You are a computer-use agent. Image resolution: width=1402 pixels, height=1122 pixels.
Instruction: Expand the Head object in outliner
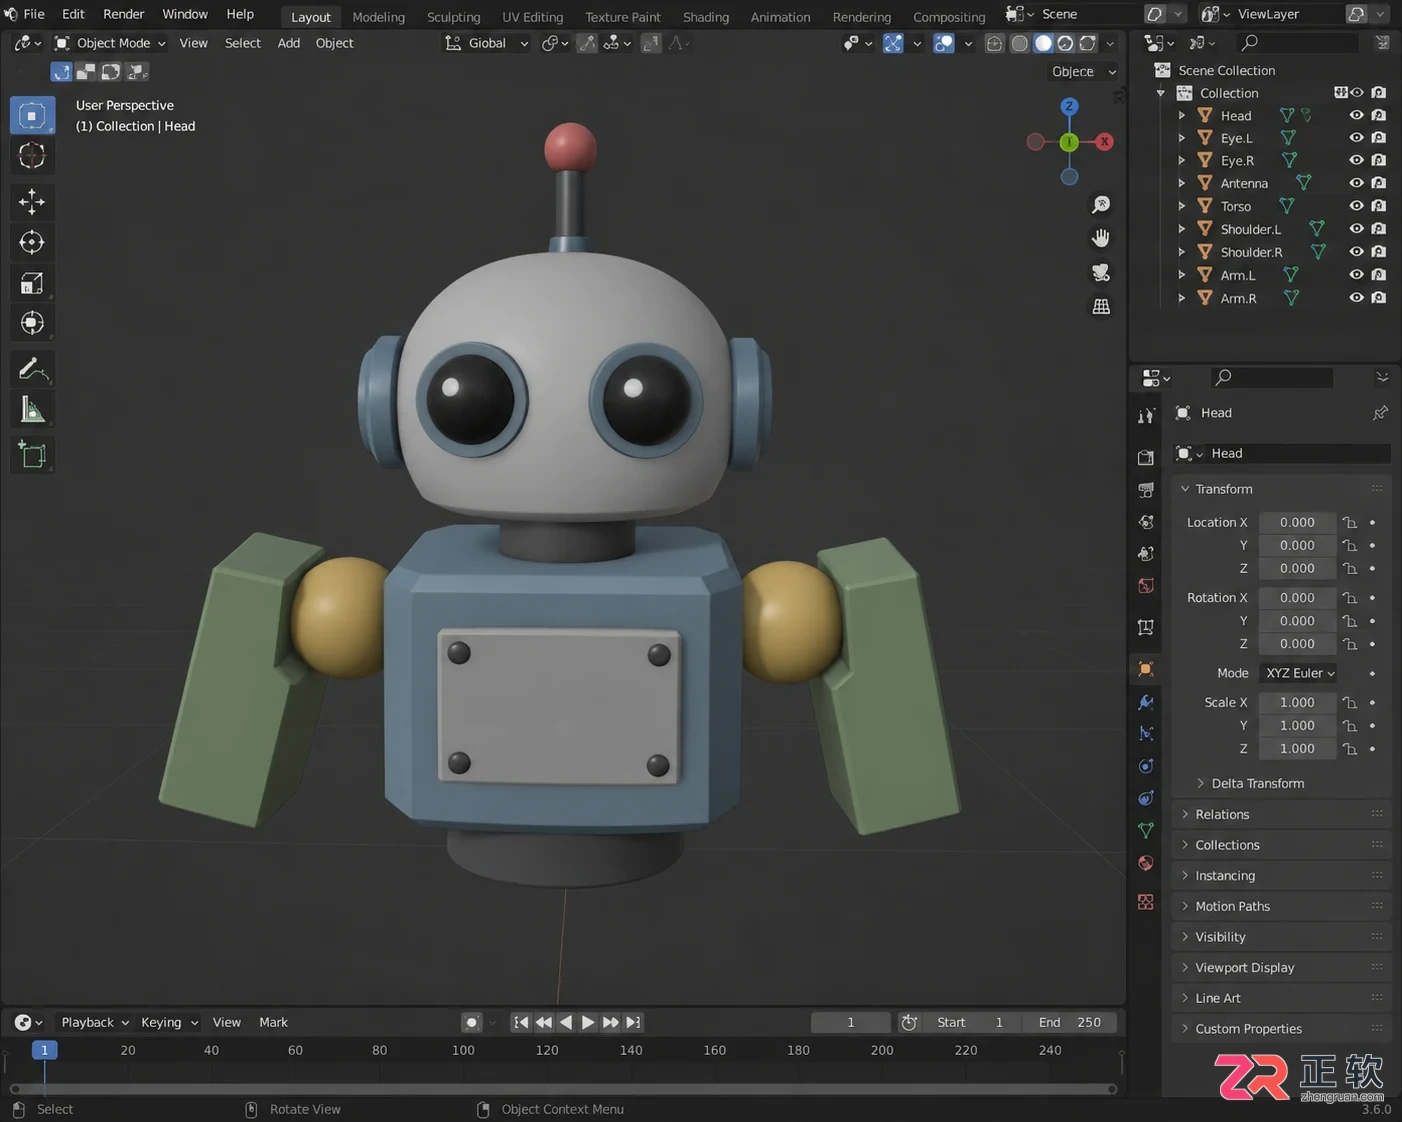1182,115
